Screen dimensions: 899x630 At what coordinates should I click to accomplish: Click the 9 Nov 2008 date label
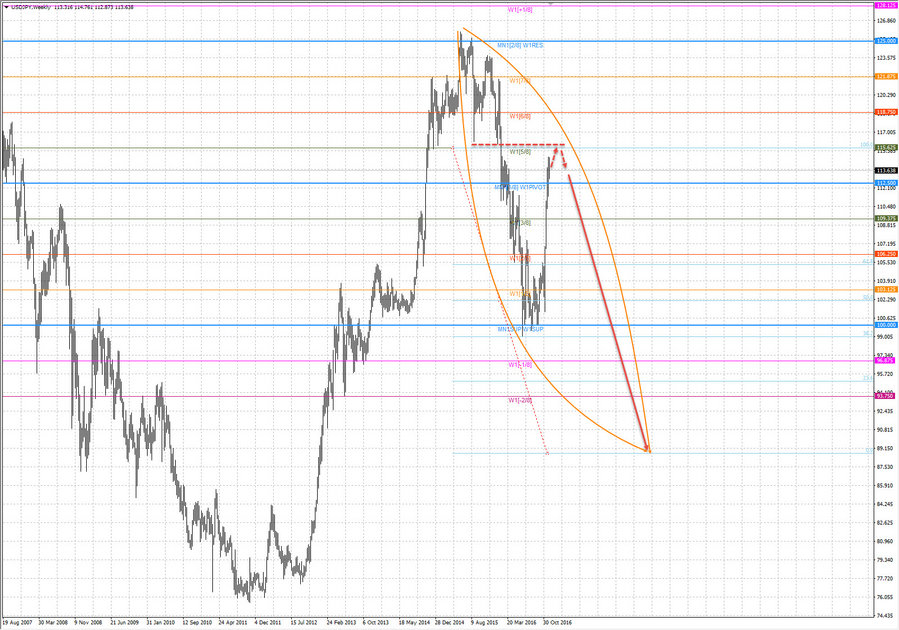(88, 622)
